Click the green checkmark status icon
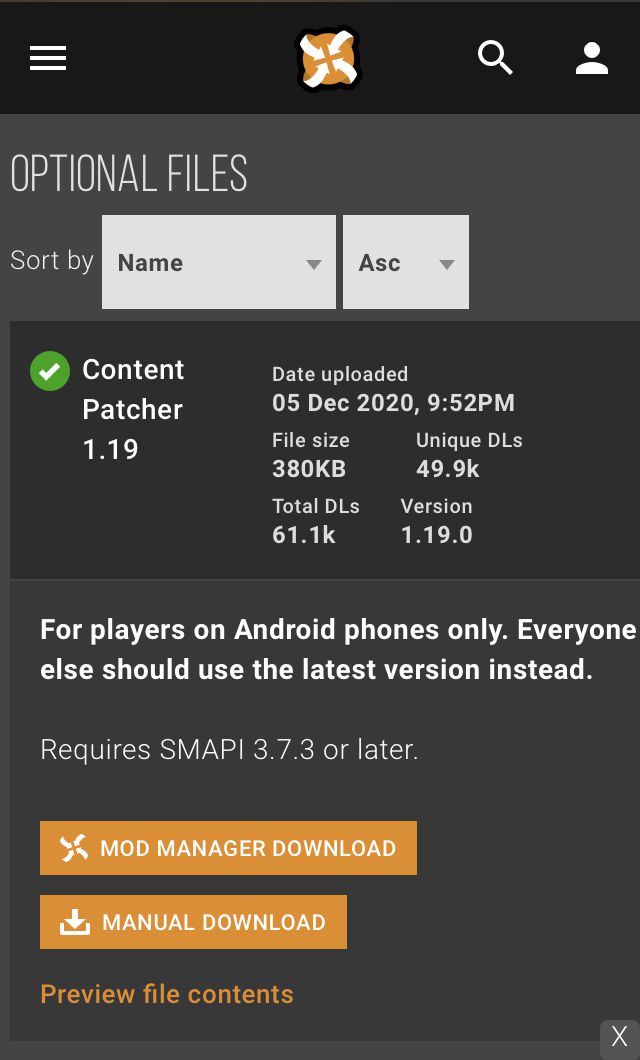Viewport: 640px width, 1060px height. coord(50,371)
